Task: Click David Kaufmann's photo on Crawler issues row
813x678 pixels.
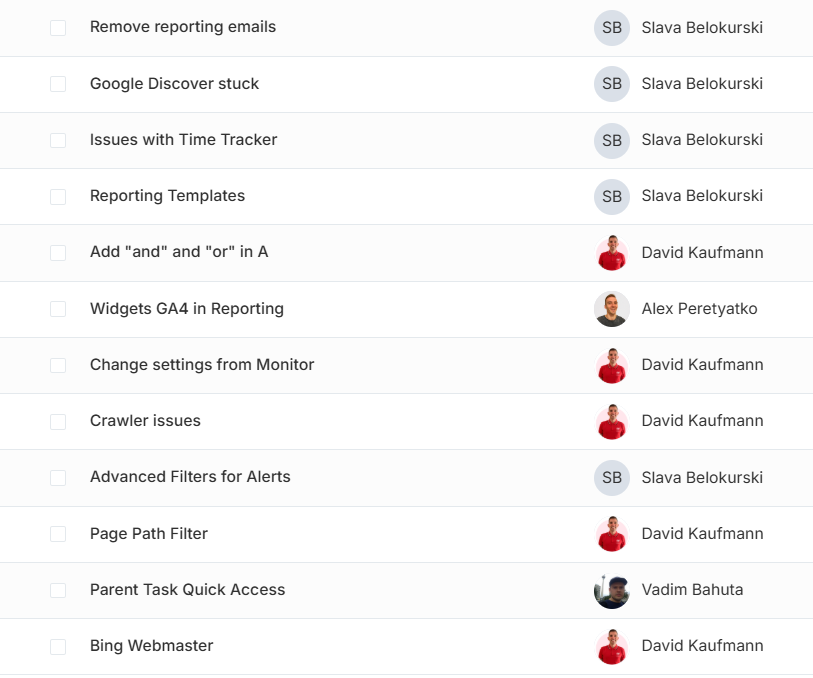Action: [x=611, y=421]
